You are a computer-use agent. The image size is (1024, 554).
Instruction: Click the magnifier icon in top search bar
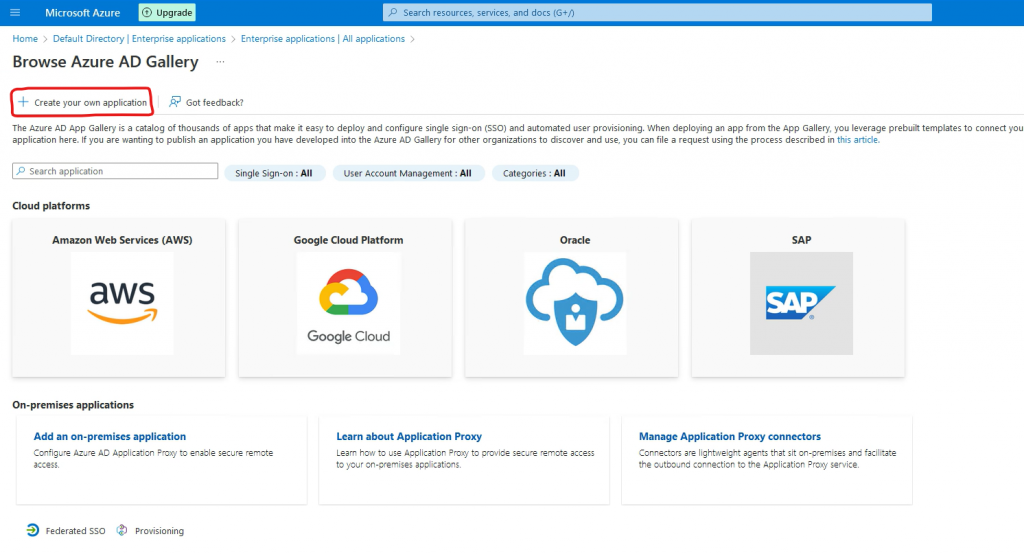coord(392,12)
